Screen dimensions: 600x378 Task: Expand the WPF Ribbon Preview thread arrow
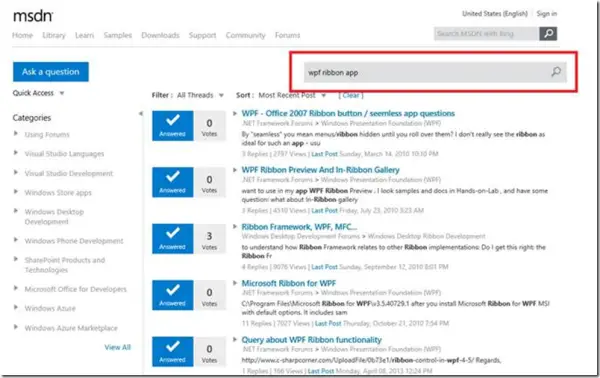click(235, 170)
